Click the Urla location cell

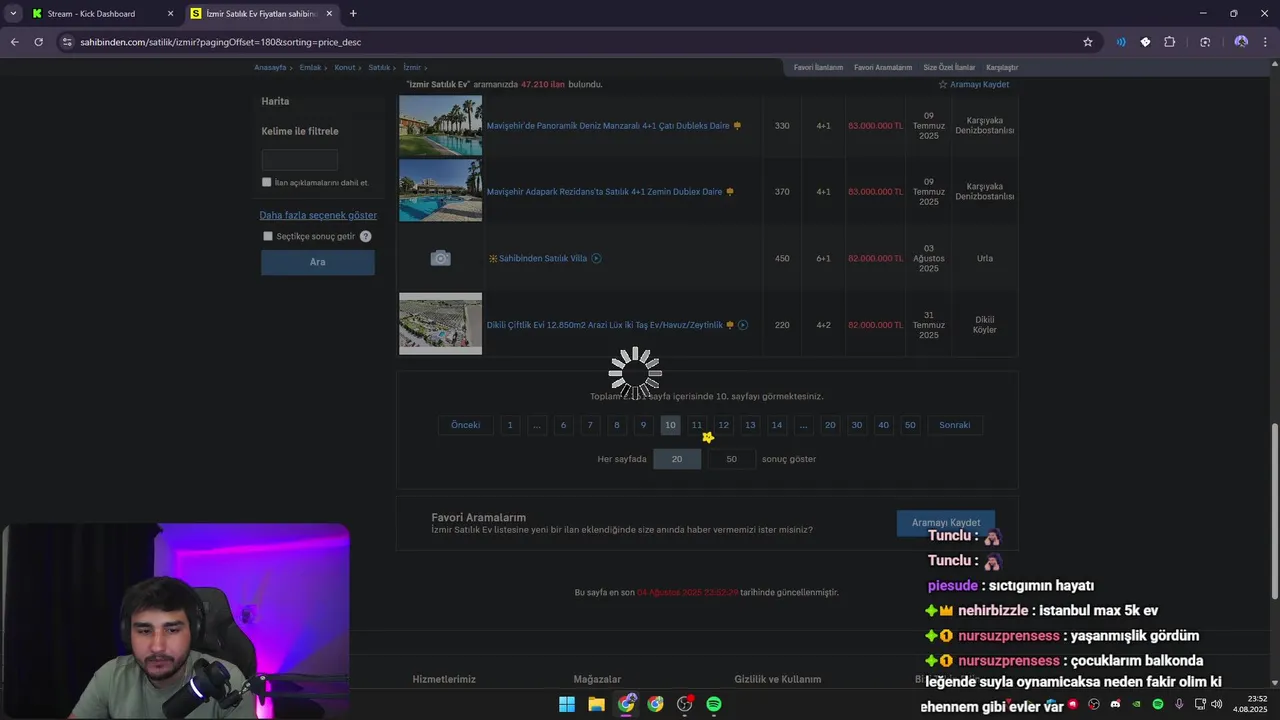pyautogui.click(x=985, y=258)
